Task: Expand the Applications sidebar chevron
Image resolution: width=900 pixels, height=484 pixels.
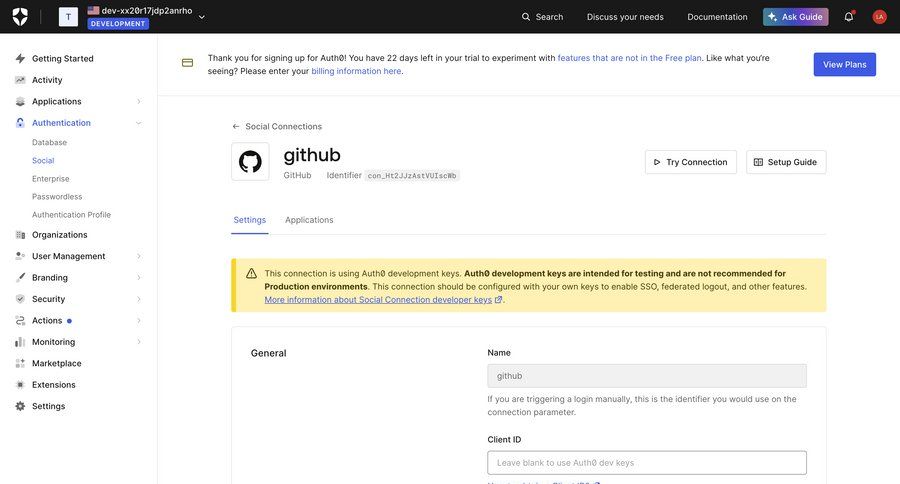Action: [138, 102]
